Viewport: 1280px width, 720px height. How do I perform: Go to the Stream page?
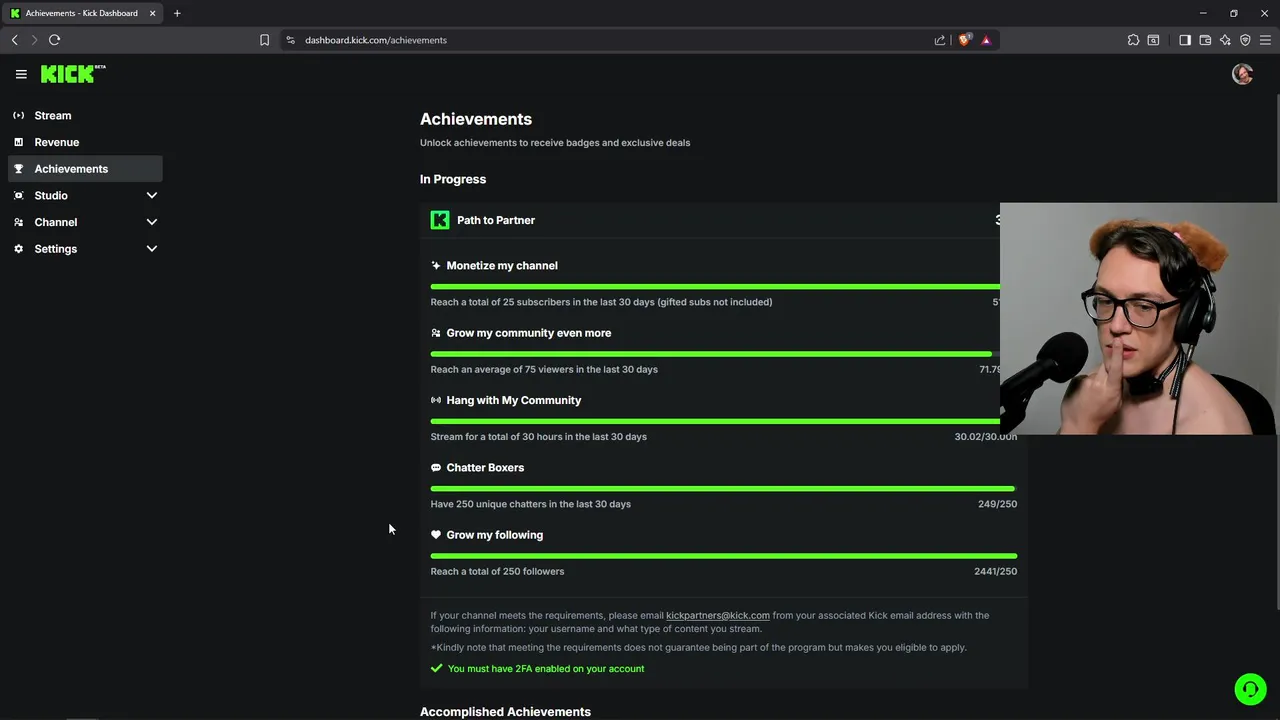click(x=53, y=116)
